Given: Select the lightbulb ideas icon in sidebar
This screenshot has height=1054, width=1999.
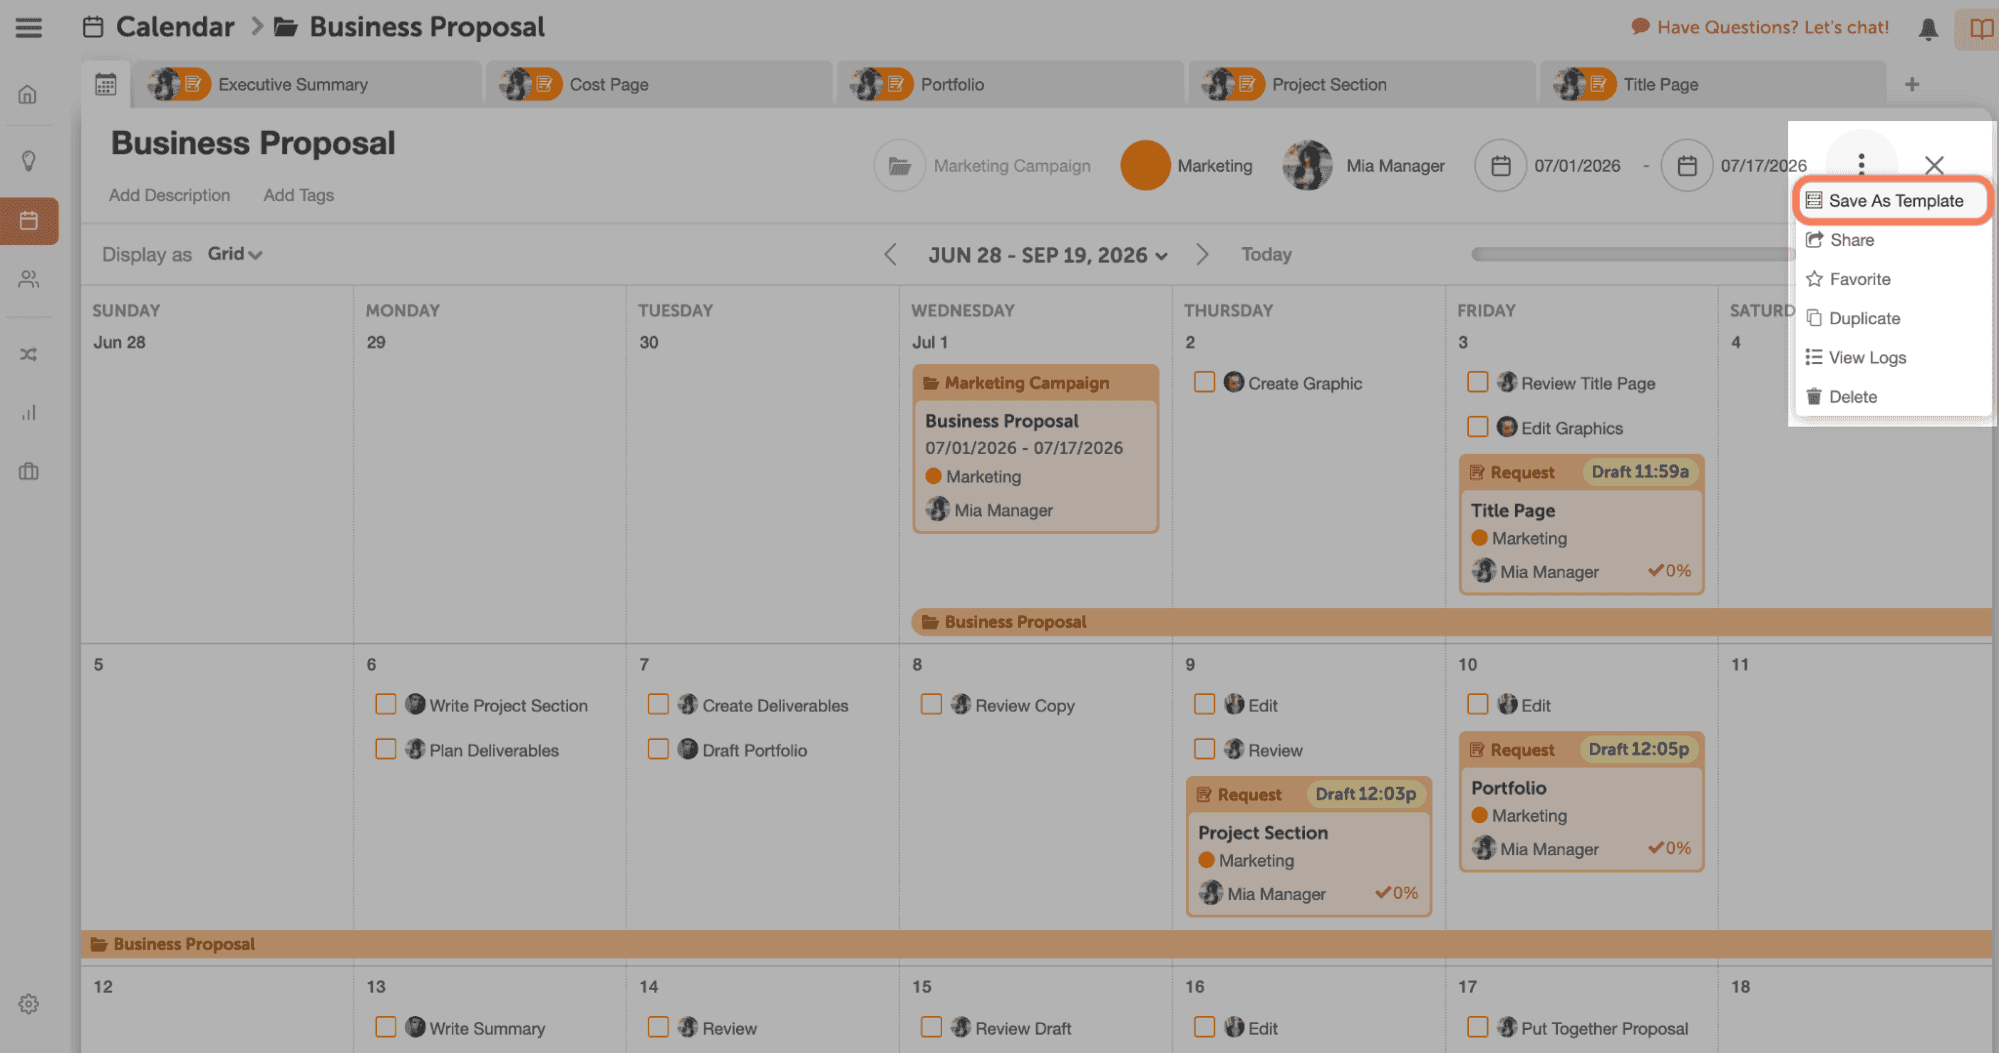Looking at the screenshot, I should (28, 159).
